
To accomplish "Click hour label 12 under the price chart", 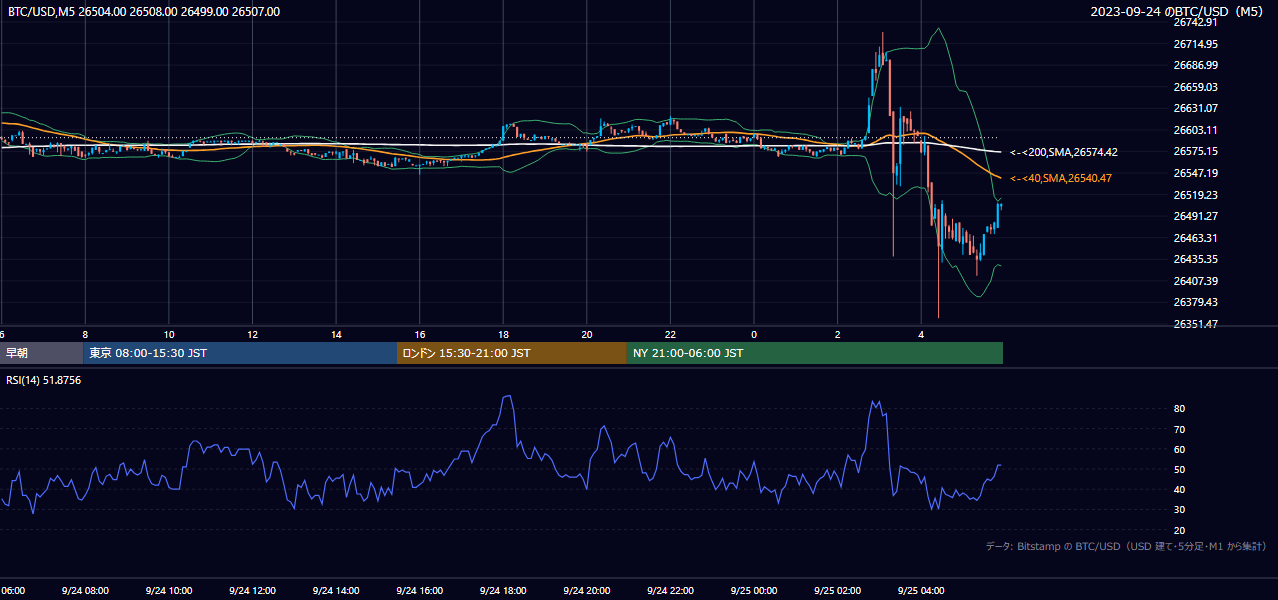I will pyautogui.click(x=253, y=334).
